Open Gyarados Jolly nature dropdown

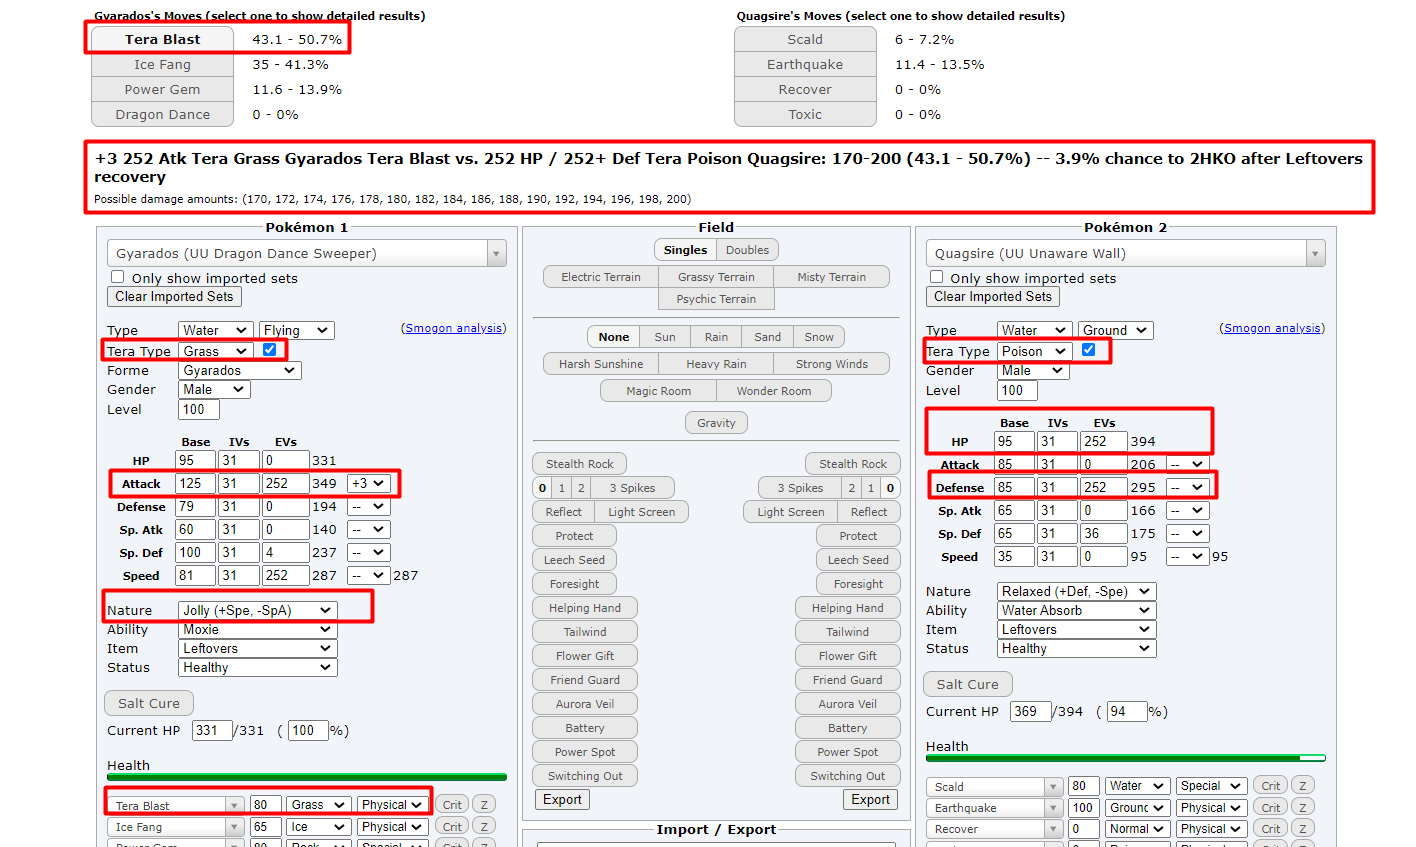(257, 610)
